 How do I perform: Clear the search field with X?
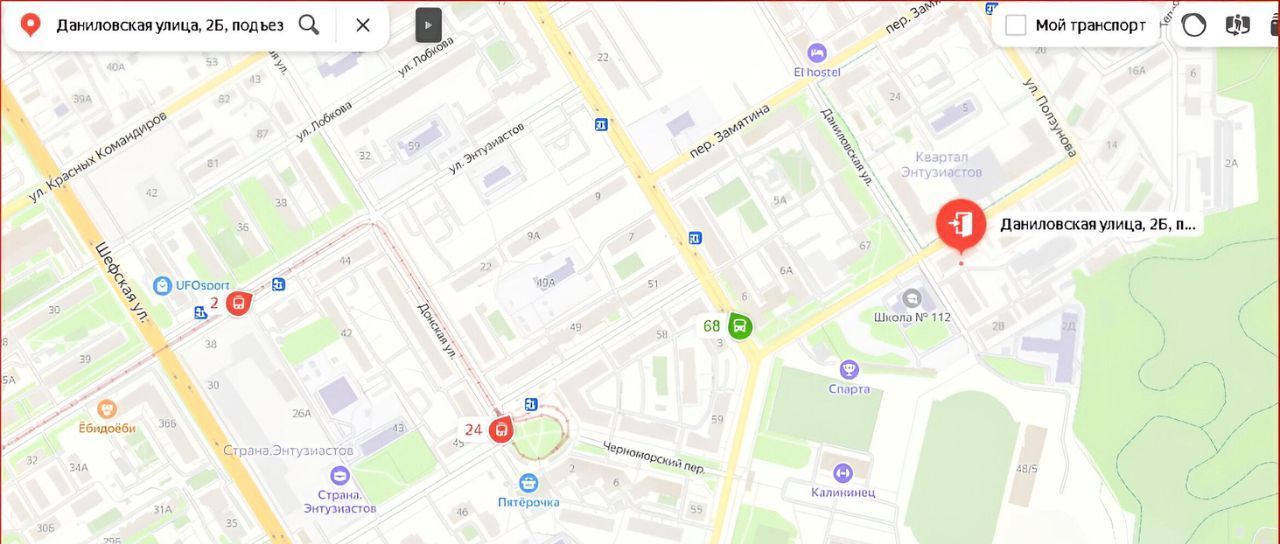[x=363, y=25]
